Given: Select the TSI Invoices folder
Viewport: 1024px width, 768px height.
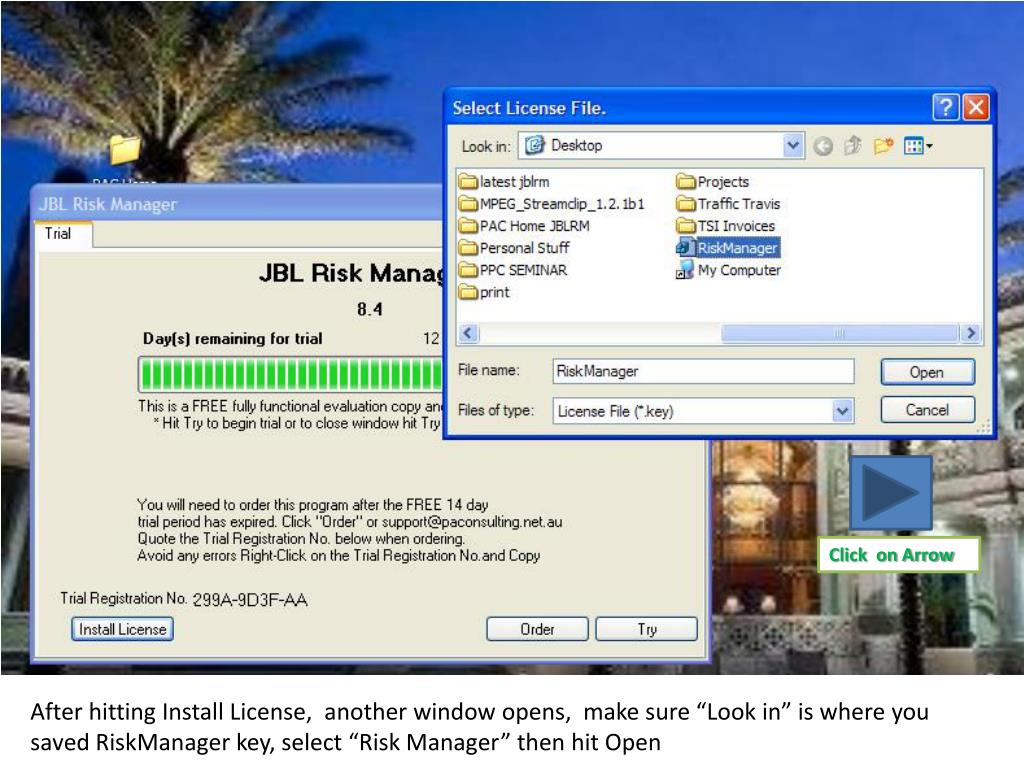Looking at the screenshot, I should click(726, 226).
